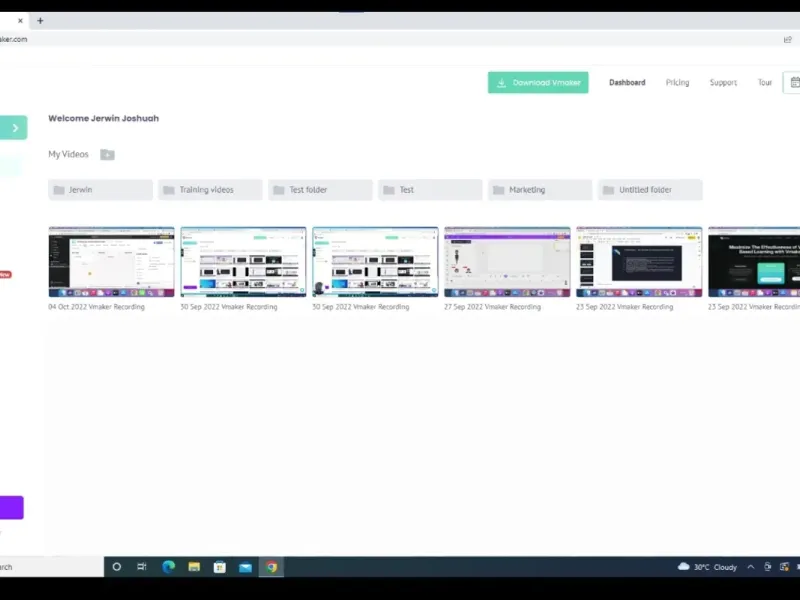Open a new browser tab

40,21
